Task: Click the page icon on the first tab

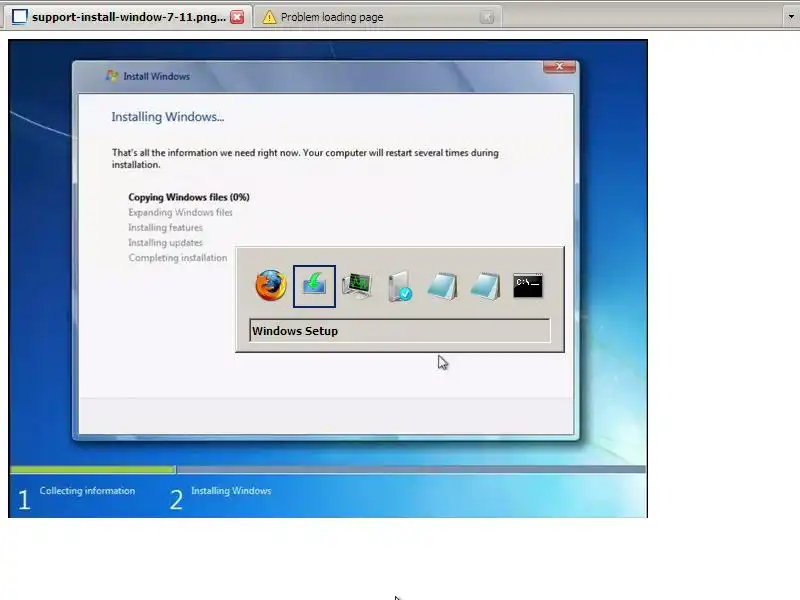Action: (x=19, y=17)
